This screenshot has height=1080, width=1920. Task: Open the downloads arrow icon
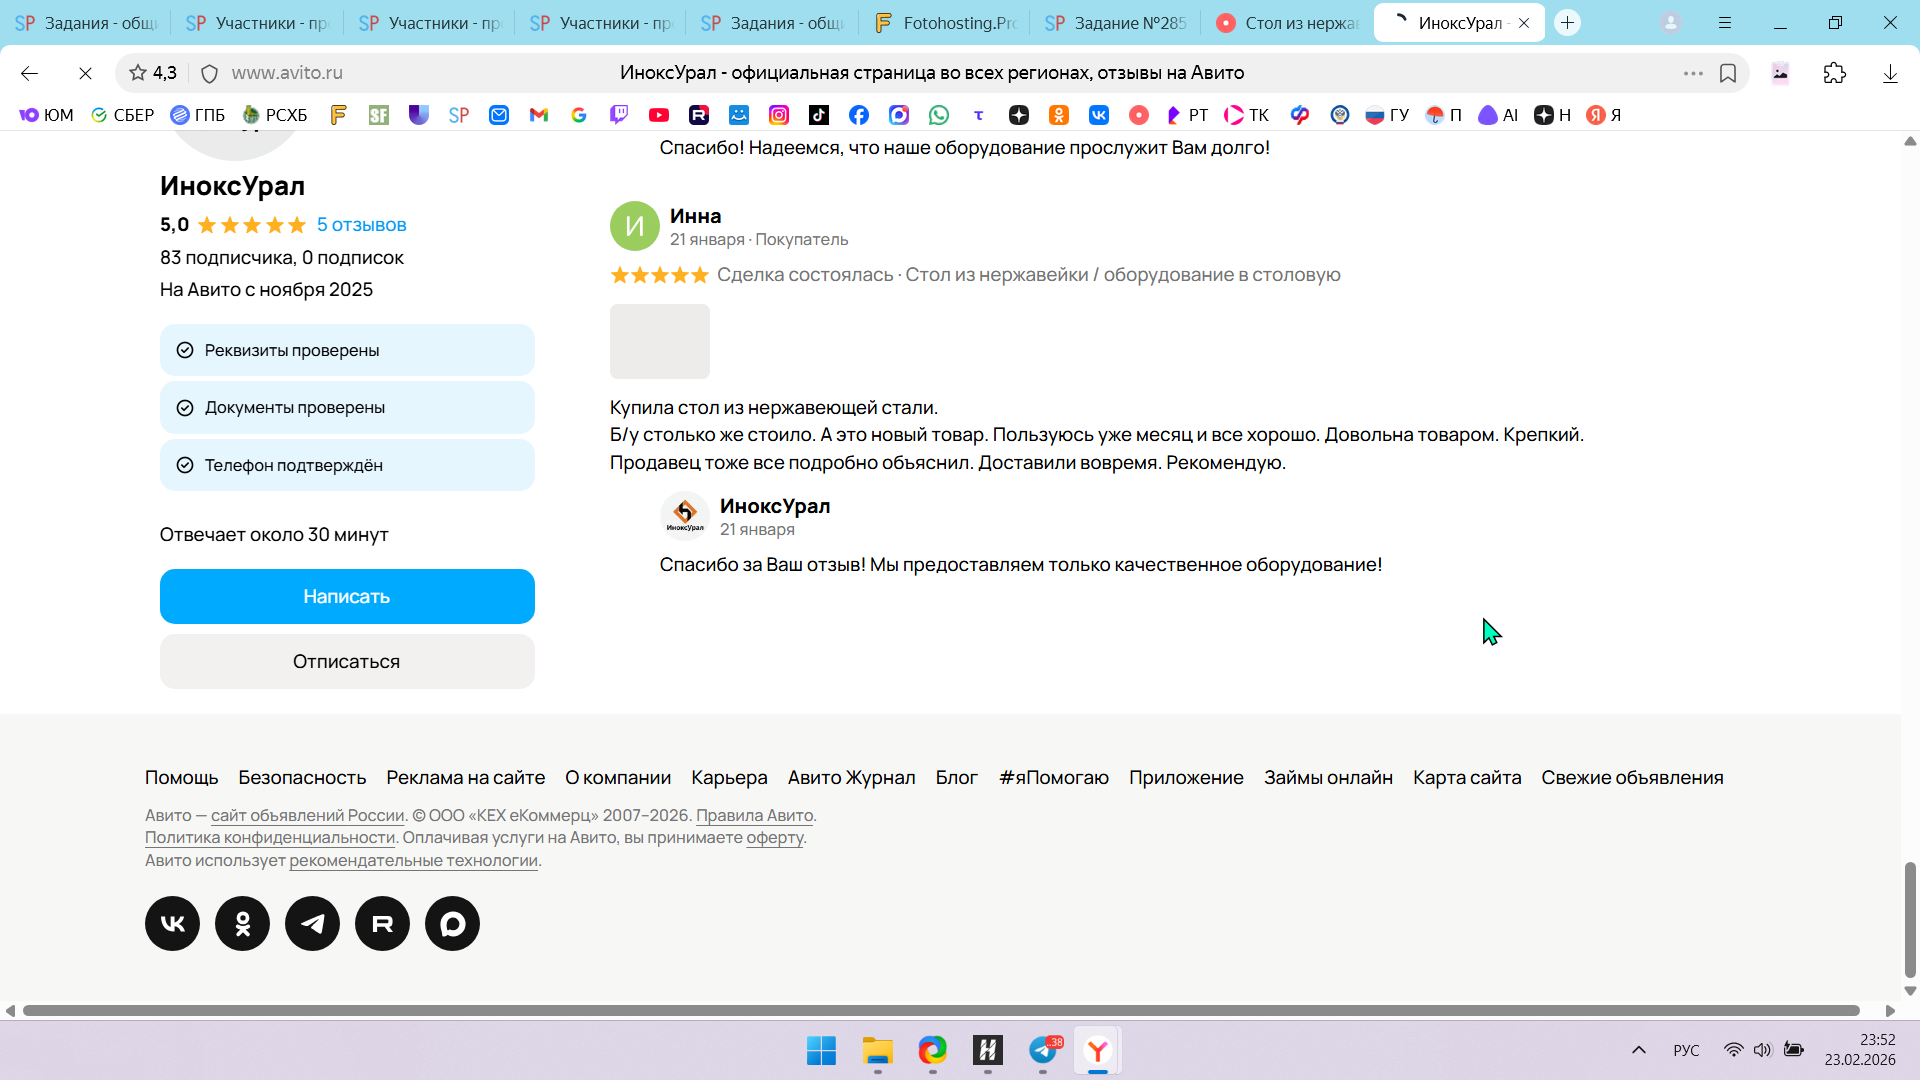[x=1890, y=73]
